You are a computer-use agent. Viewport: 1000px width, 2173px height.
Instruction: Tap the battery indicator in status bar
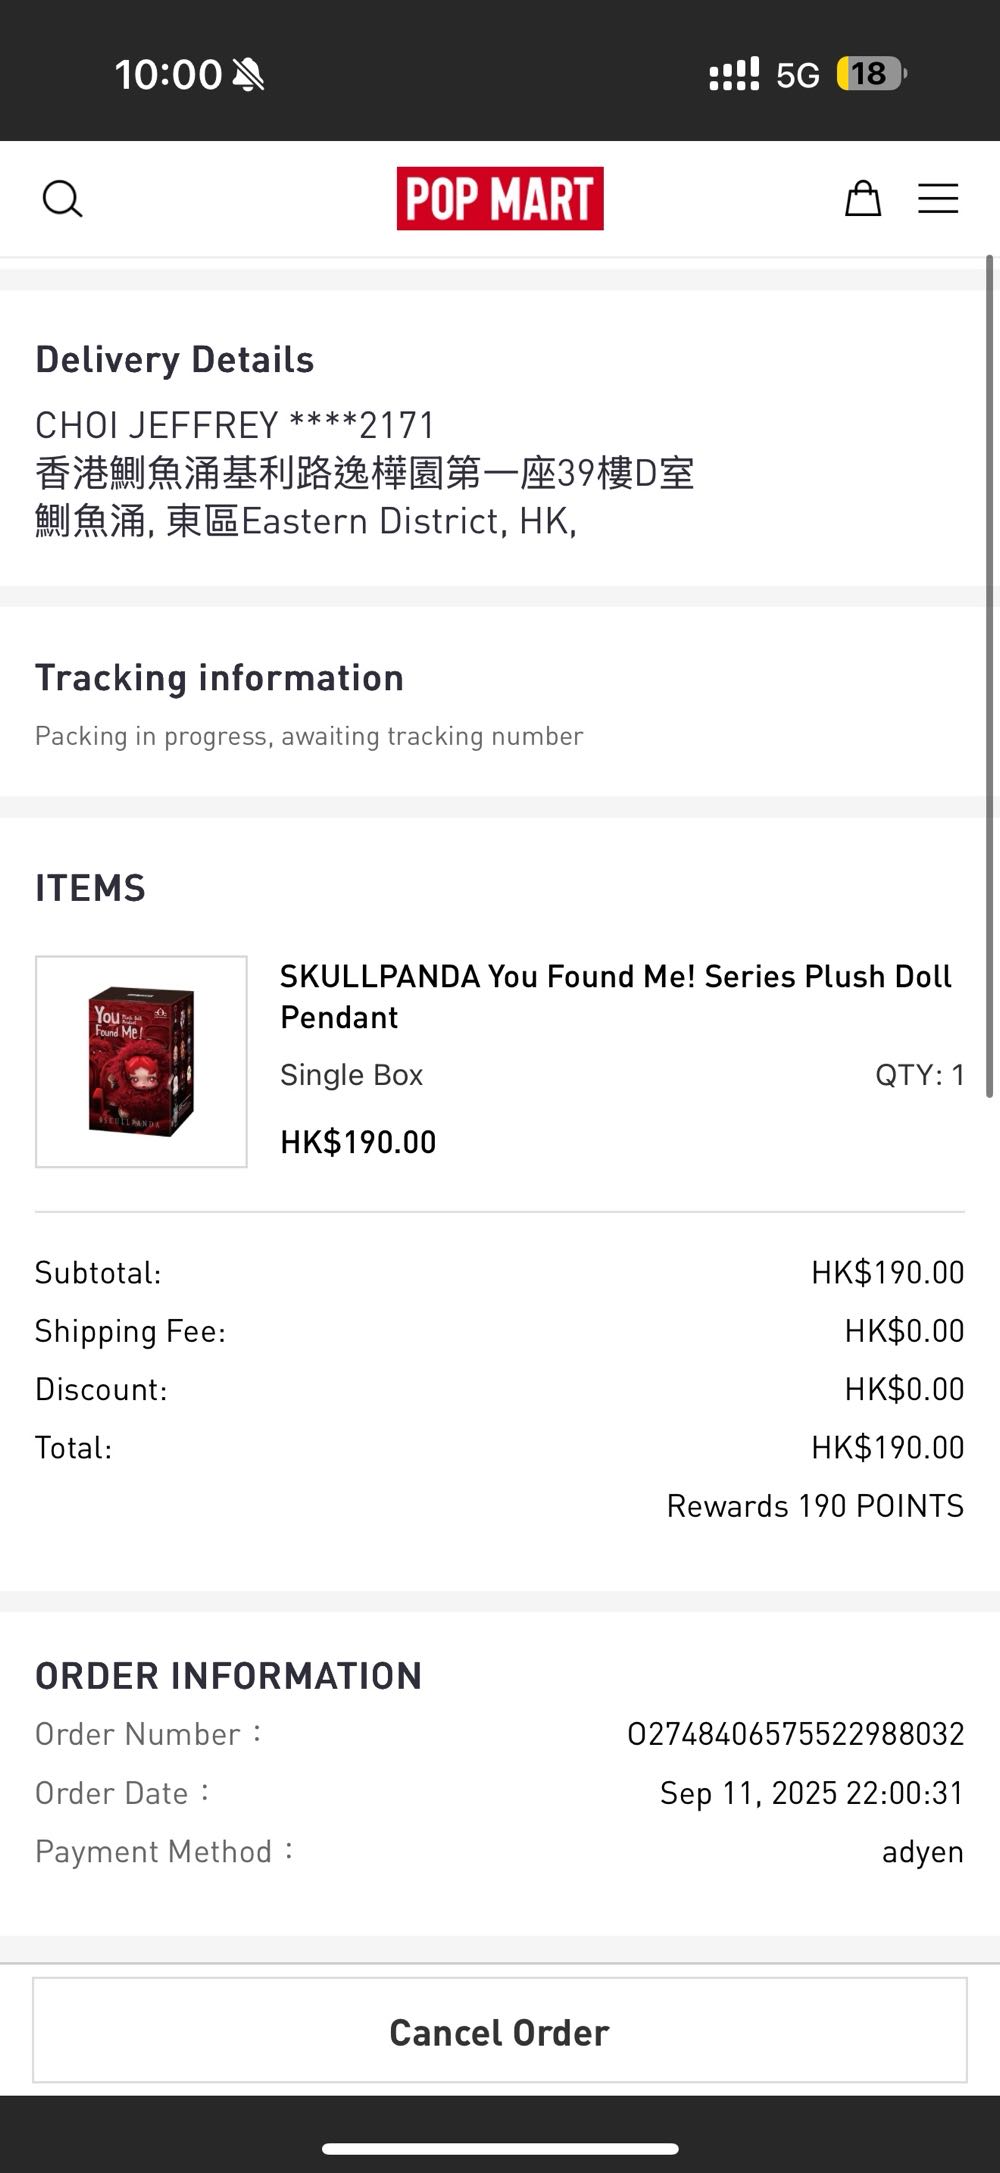tap(871, 74)
